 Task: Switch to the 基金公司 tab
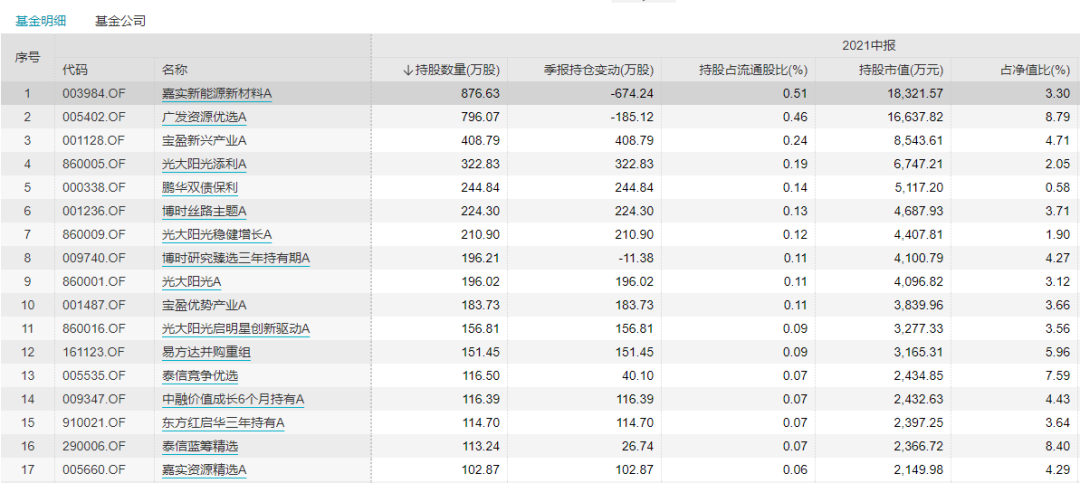(120, 20)
